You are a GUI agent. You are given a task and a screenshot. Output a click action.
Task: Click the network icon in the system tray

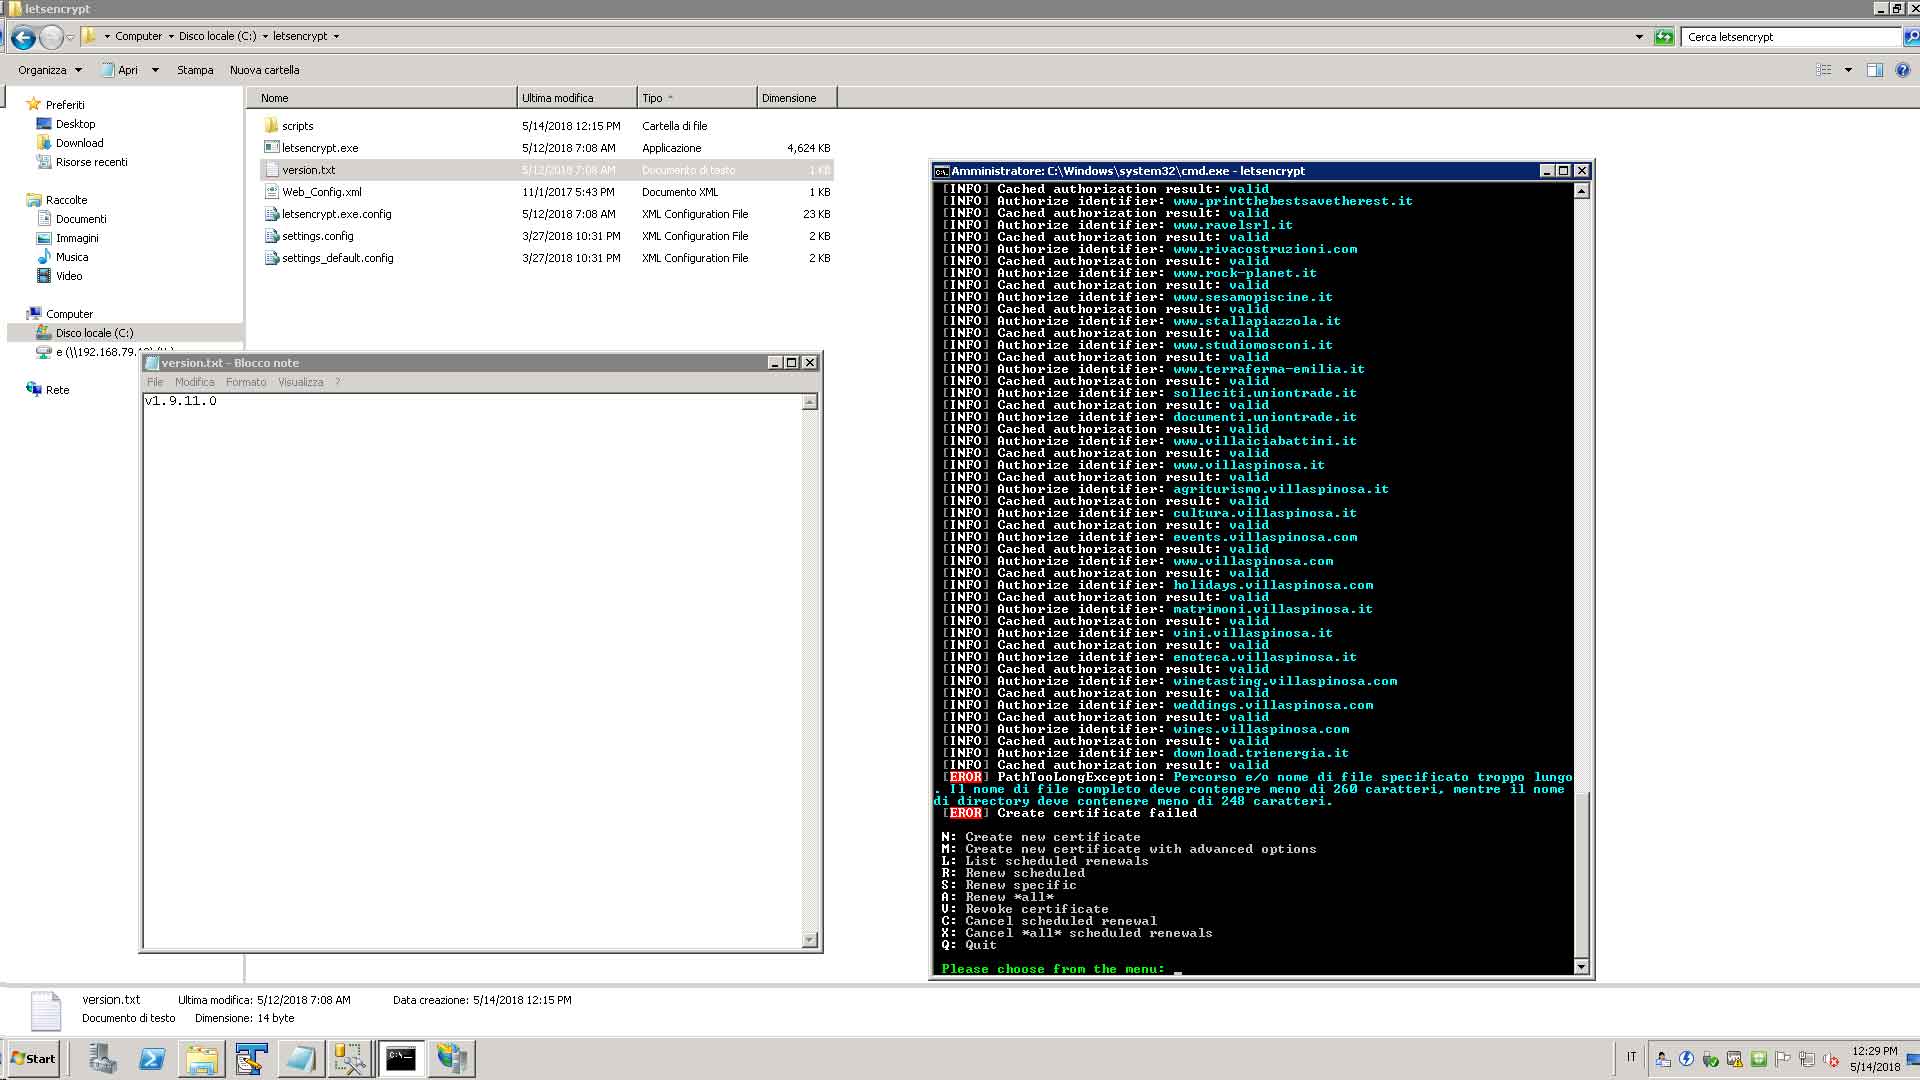click(1806, 1059)
